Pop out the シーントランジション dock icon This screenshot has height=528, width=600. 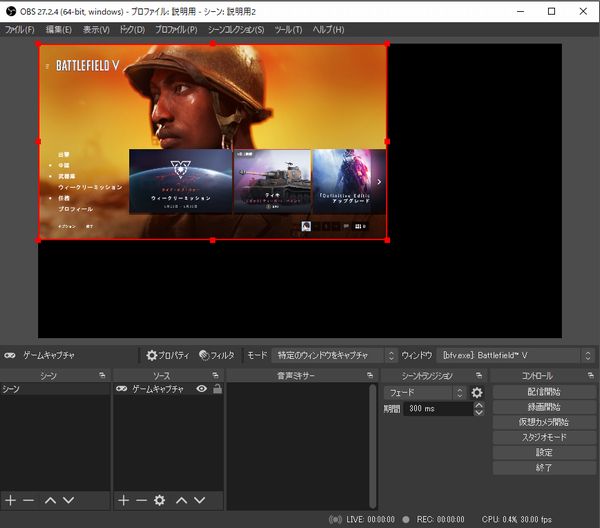point(479,375)
